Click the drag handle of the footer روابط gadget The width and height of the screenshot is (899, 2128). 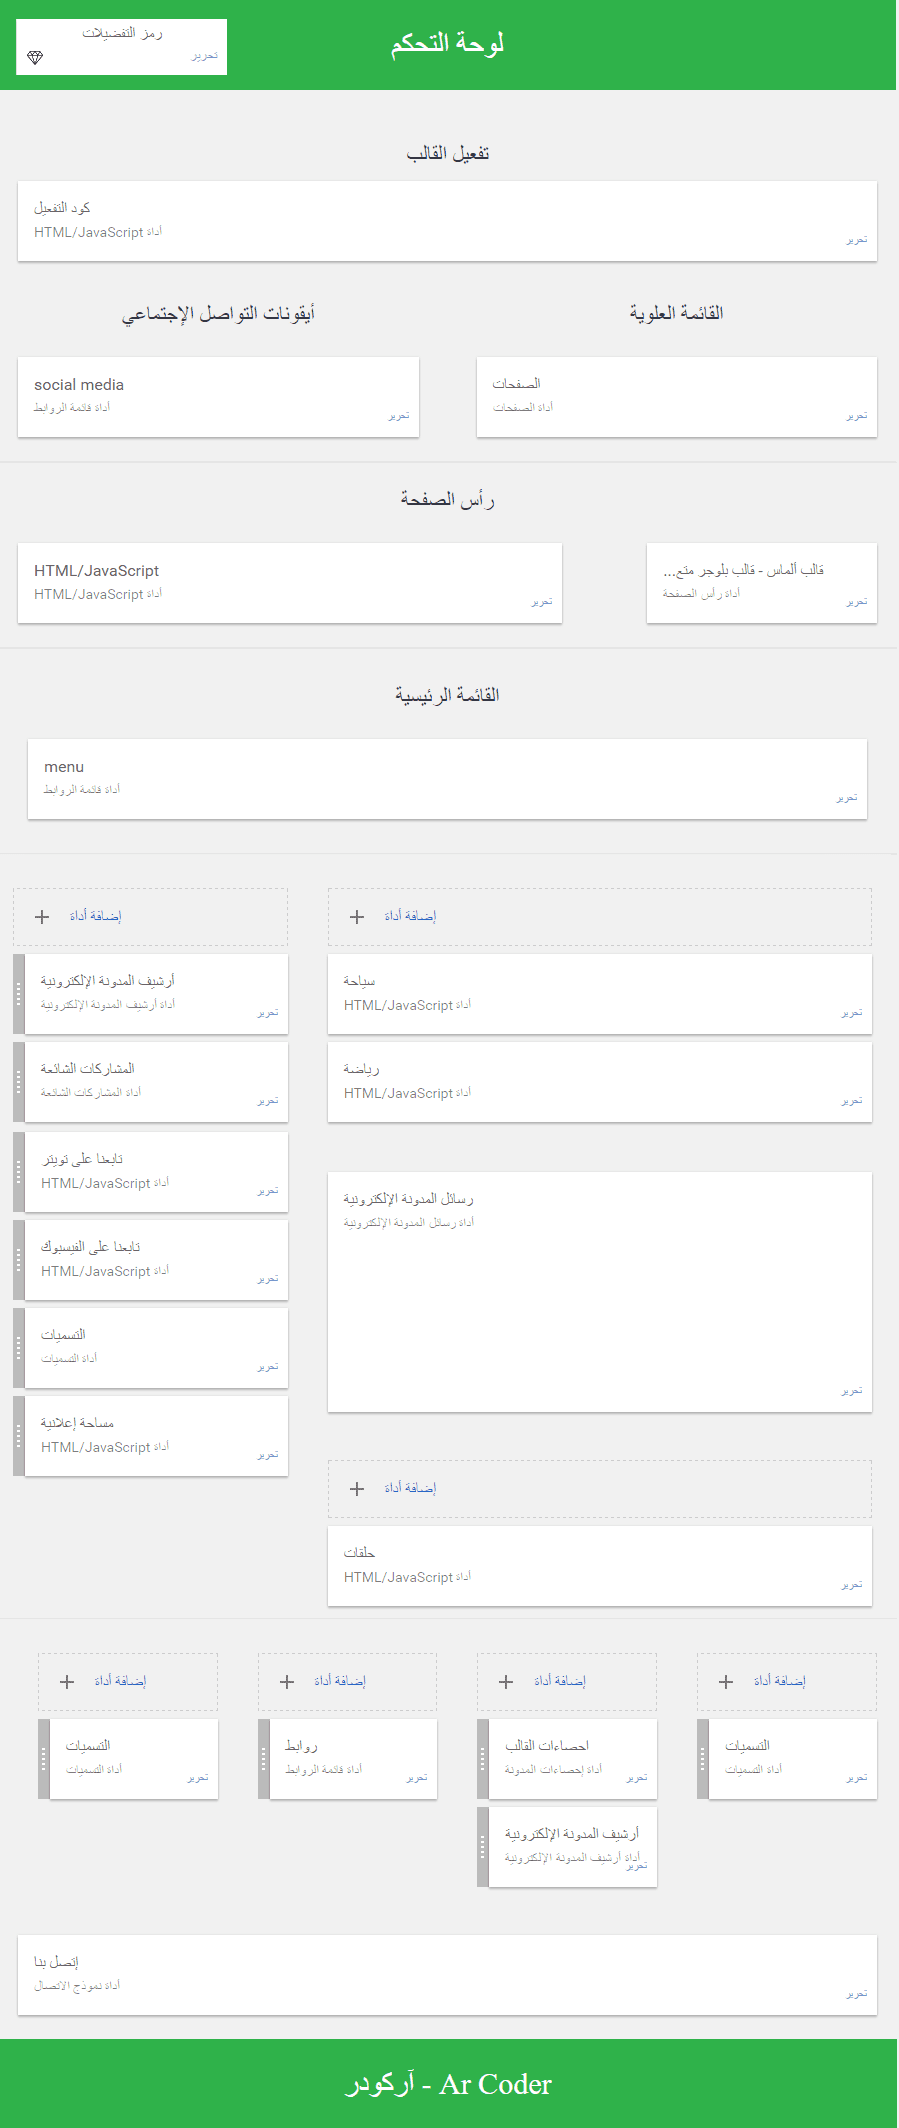264,1759
